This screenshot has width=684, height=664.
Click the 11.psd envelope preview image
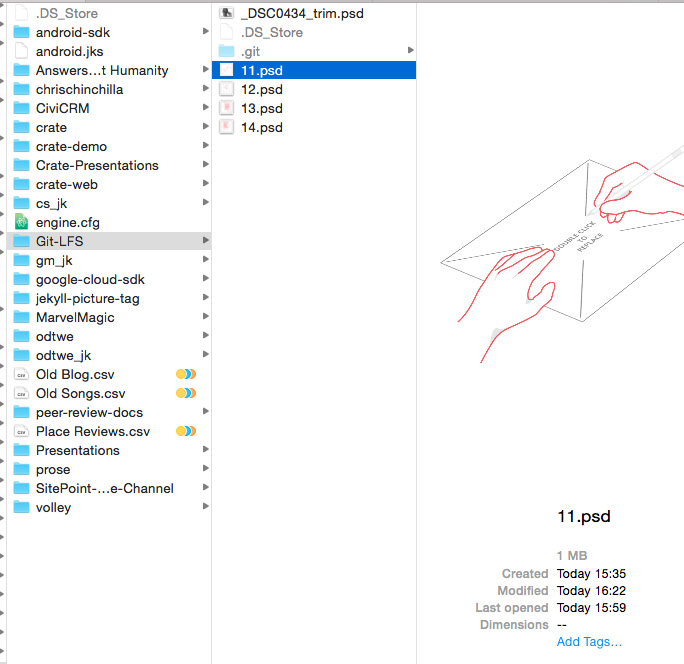(563, 255)
